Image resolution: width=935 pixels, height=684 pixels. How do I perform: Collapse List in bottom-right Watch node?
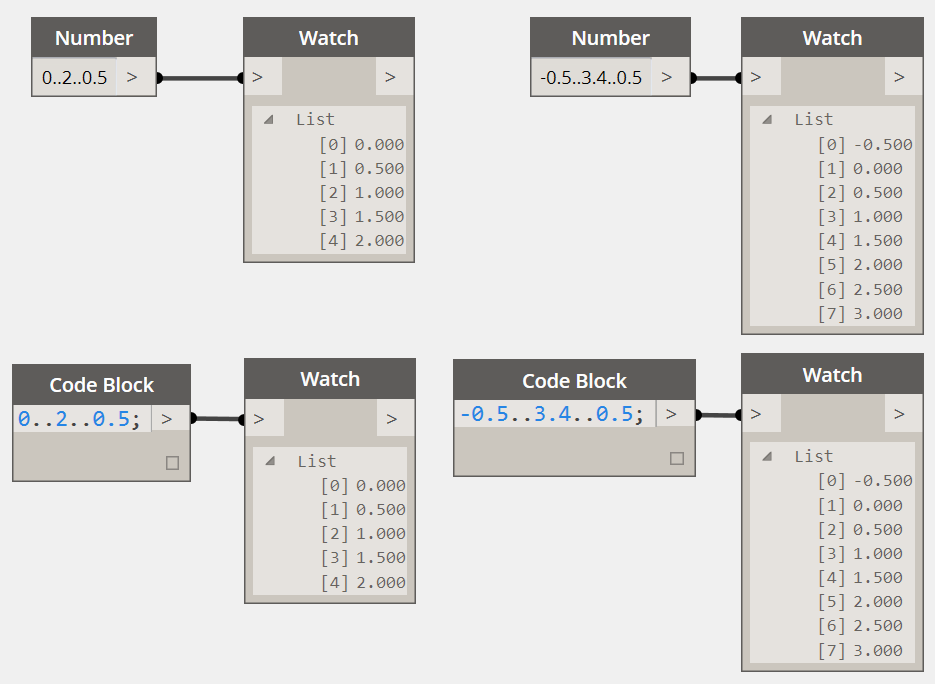pos(767,456)
